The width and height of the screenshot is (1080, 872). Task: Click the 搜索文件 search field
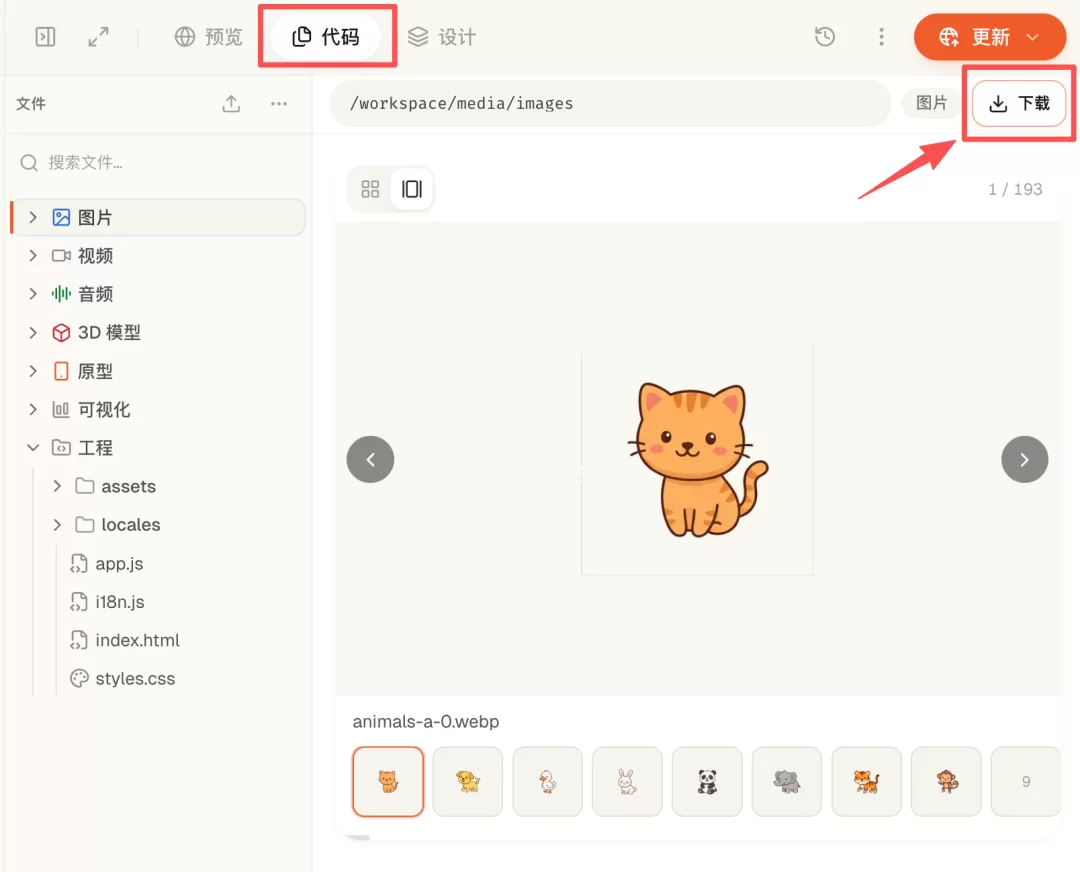(158, 163)
